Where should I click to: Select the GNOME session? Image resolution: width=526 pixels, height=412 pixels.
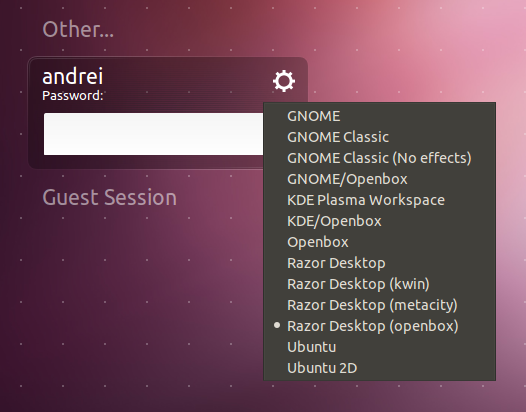pos(380,116)
